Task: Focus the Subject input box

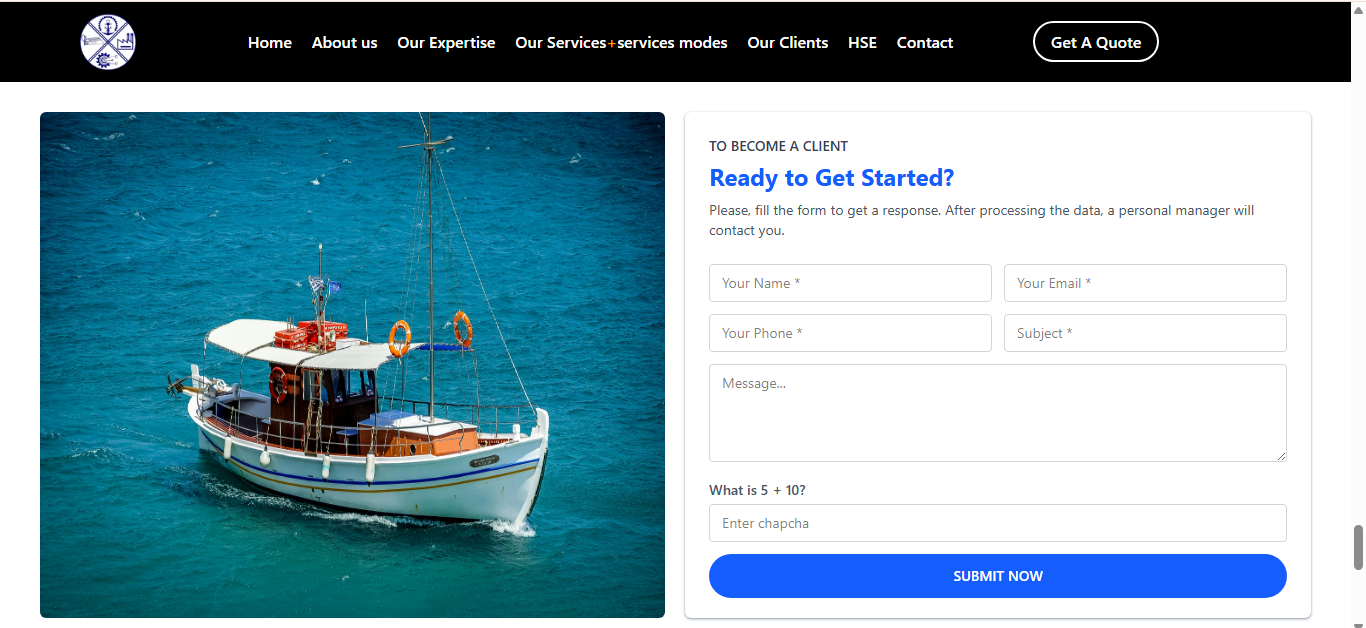Action: pyautogui.click(x=1145, y=333)
